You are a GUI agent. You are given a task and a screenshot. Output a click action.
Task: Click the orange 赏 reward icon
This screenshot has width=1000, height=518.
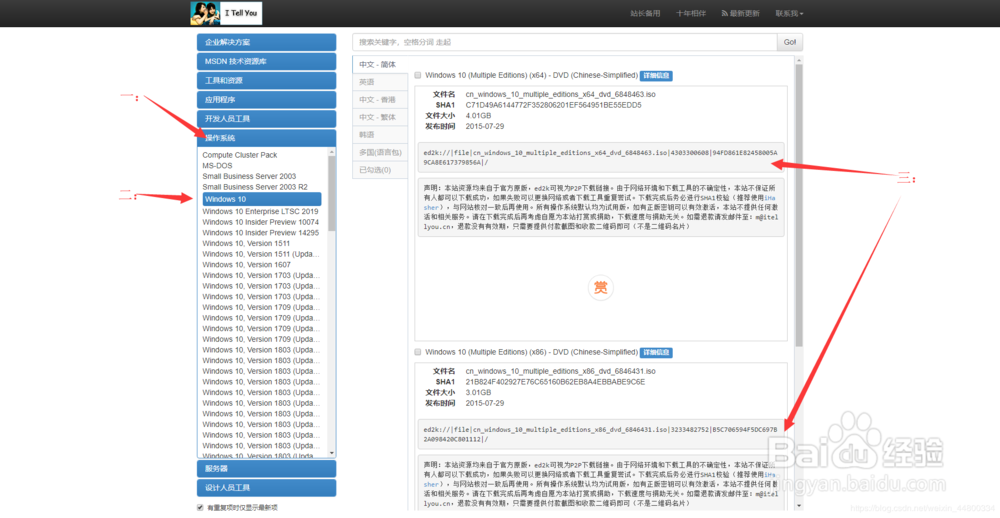[600, 288]
